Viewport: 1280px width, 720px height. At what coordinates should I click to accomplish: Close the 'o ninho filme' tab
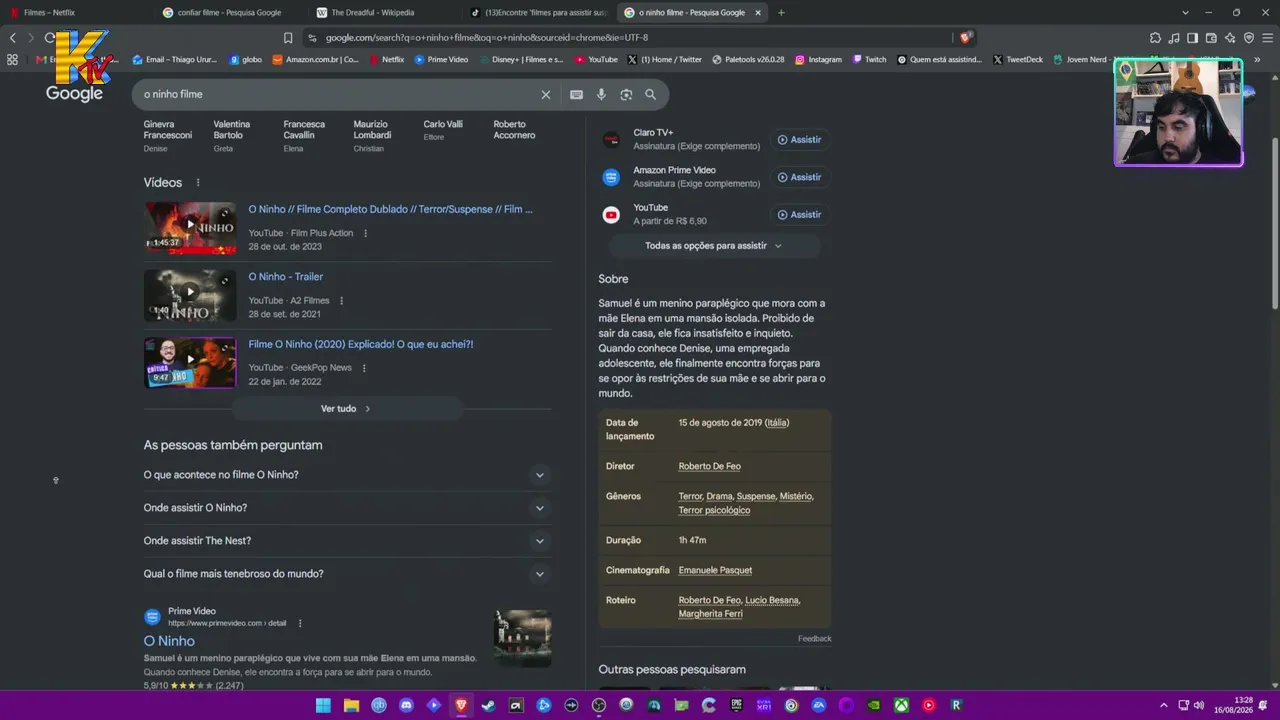(758, 13)
